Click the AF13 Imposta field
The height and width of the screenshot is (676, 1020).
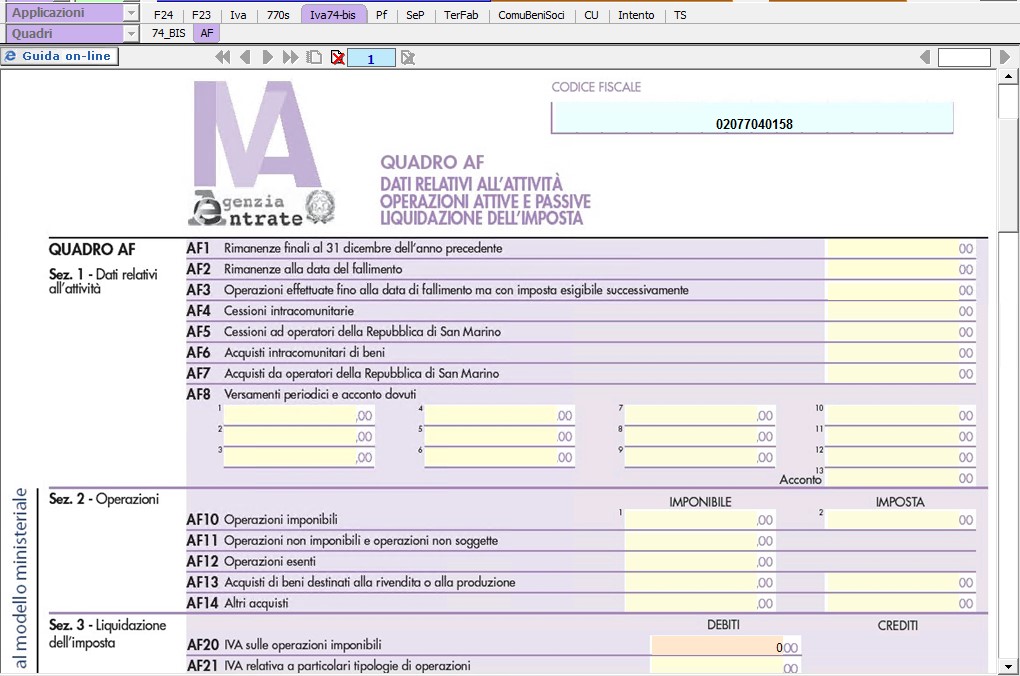click(901, 582)
